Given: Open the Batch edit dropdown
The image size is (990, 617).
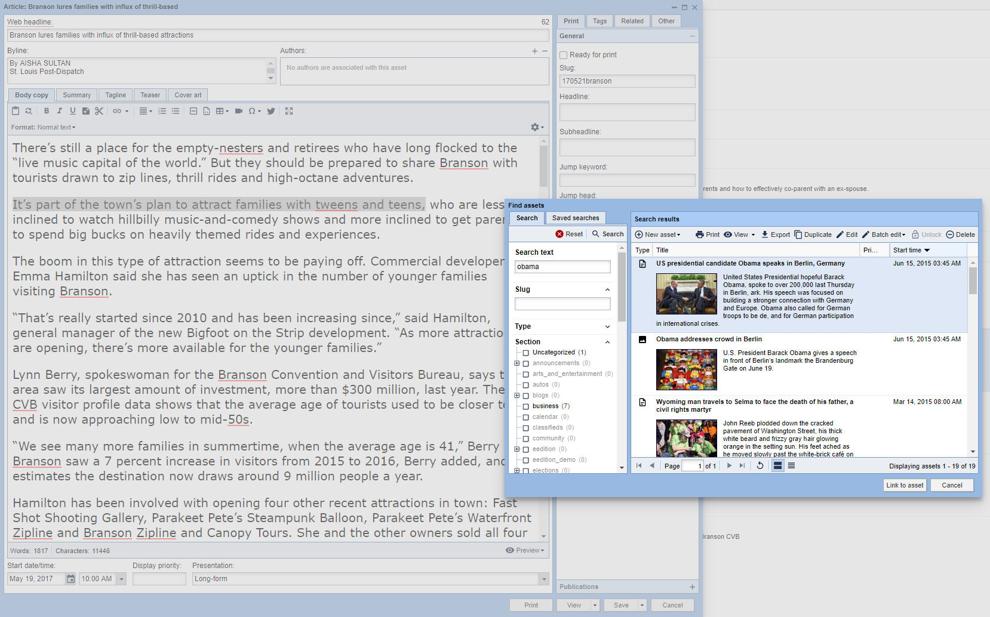Looking at the screenshot, I should (883, 234).
